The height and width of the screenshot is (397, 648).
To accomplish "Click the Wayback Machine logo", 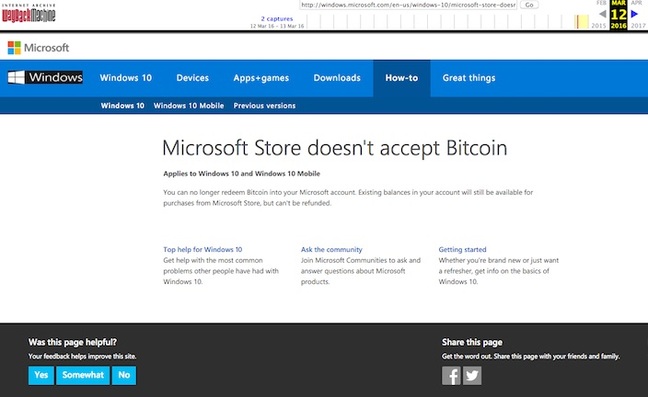I will coord(28,13).
